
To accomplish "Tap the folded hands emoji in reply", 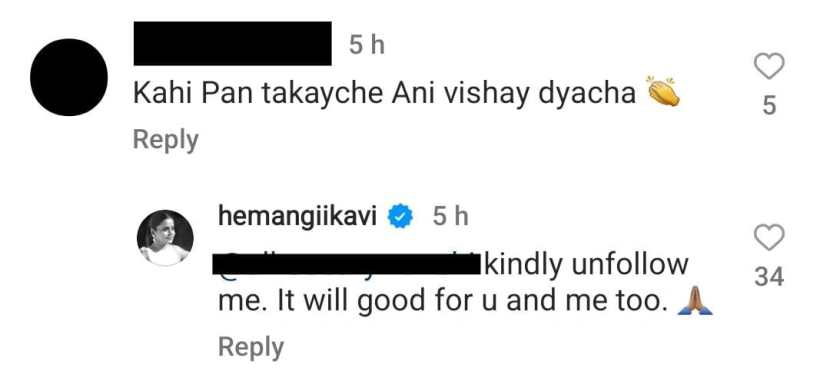I will tap(694, 303).
